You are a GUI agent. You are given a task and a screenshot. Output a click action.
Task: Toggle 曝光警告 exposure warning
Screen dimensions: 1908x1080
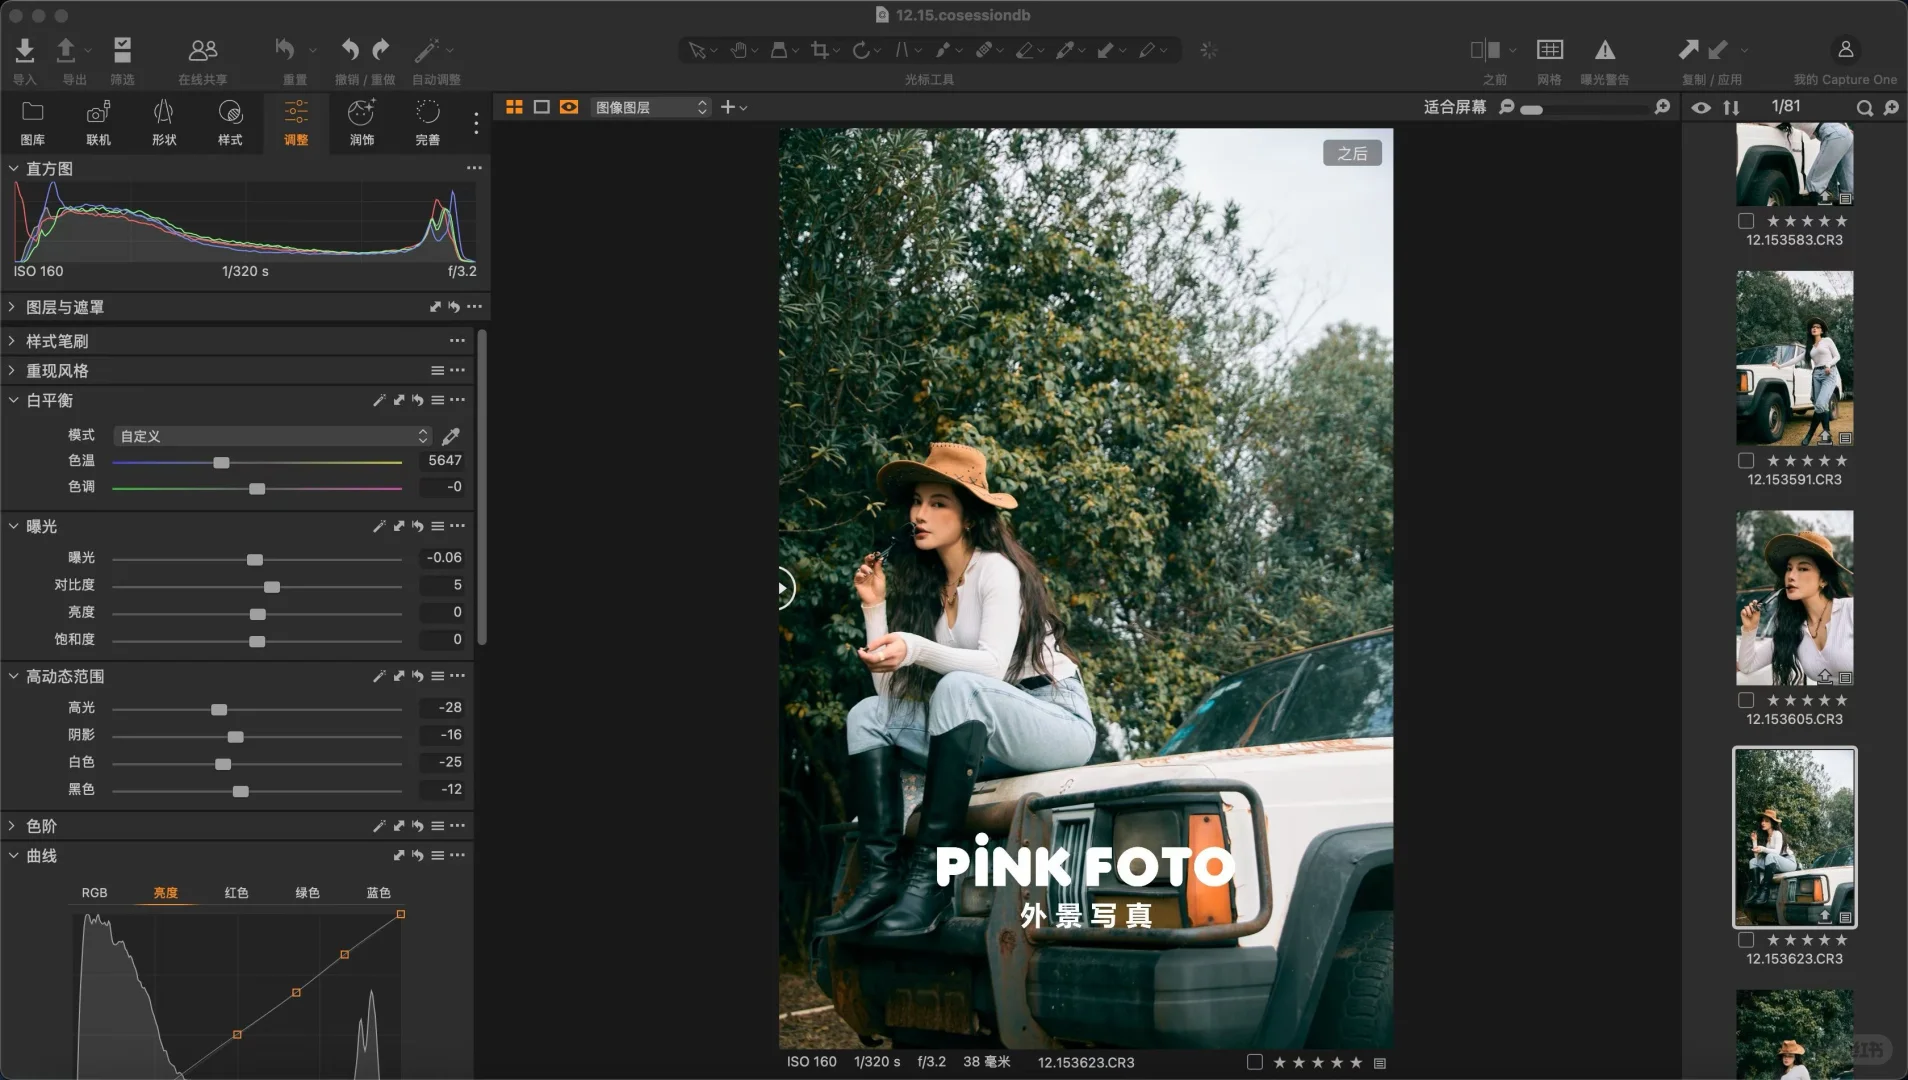click(x=1605, y=49)
